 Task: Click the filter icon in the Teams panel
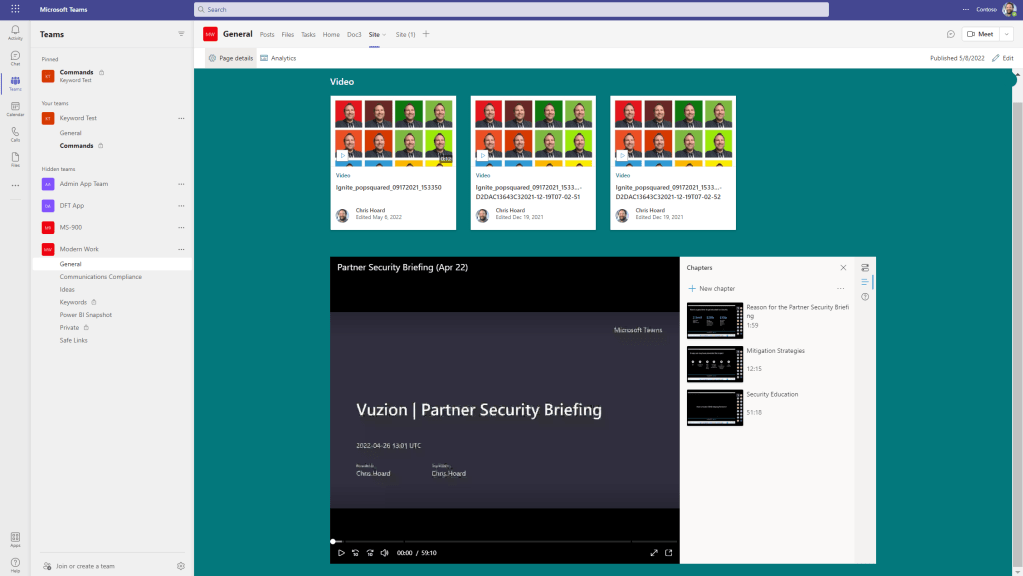(x=181, y=34)
